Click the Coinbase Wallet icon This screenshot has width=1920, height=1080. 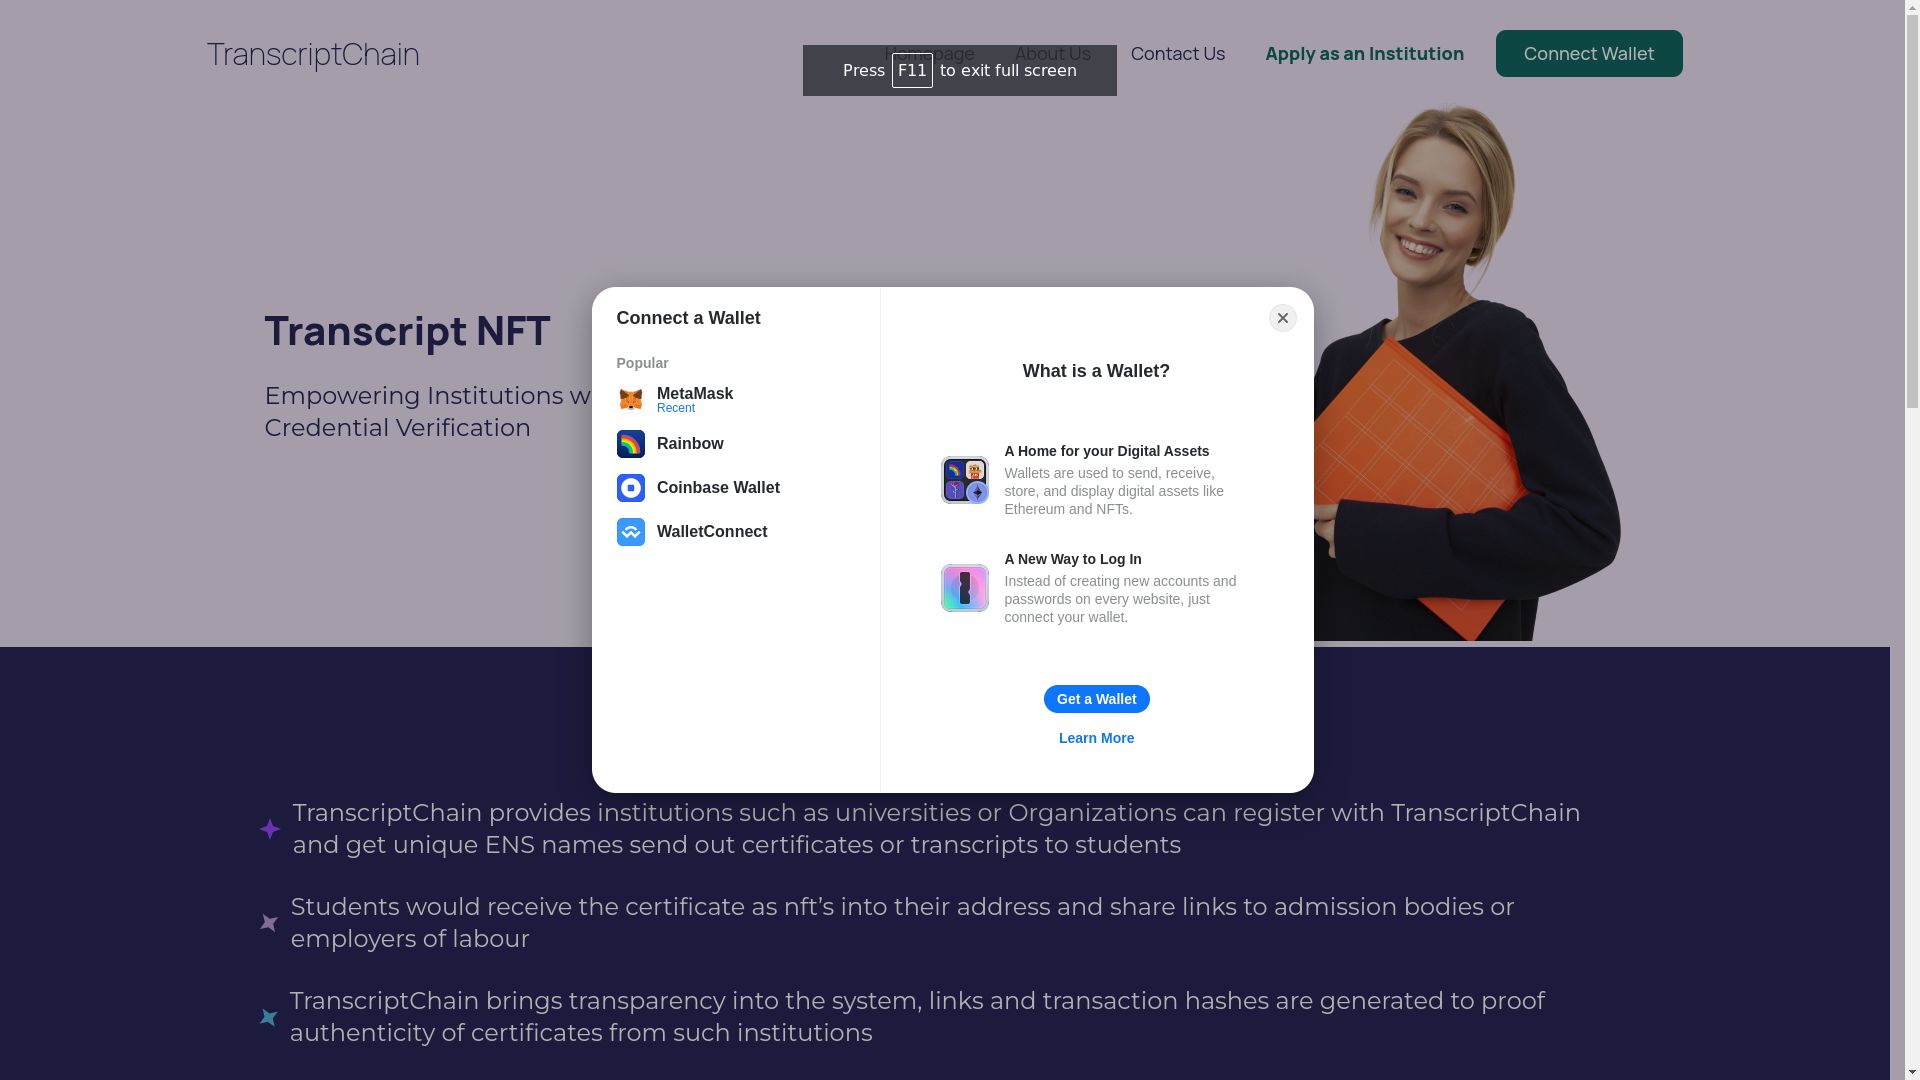630,488
